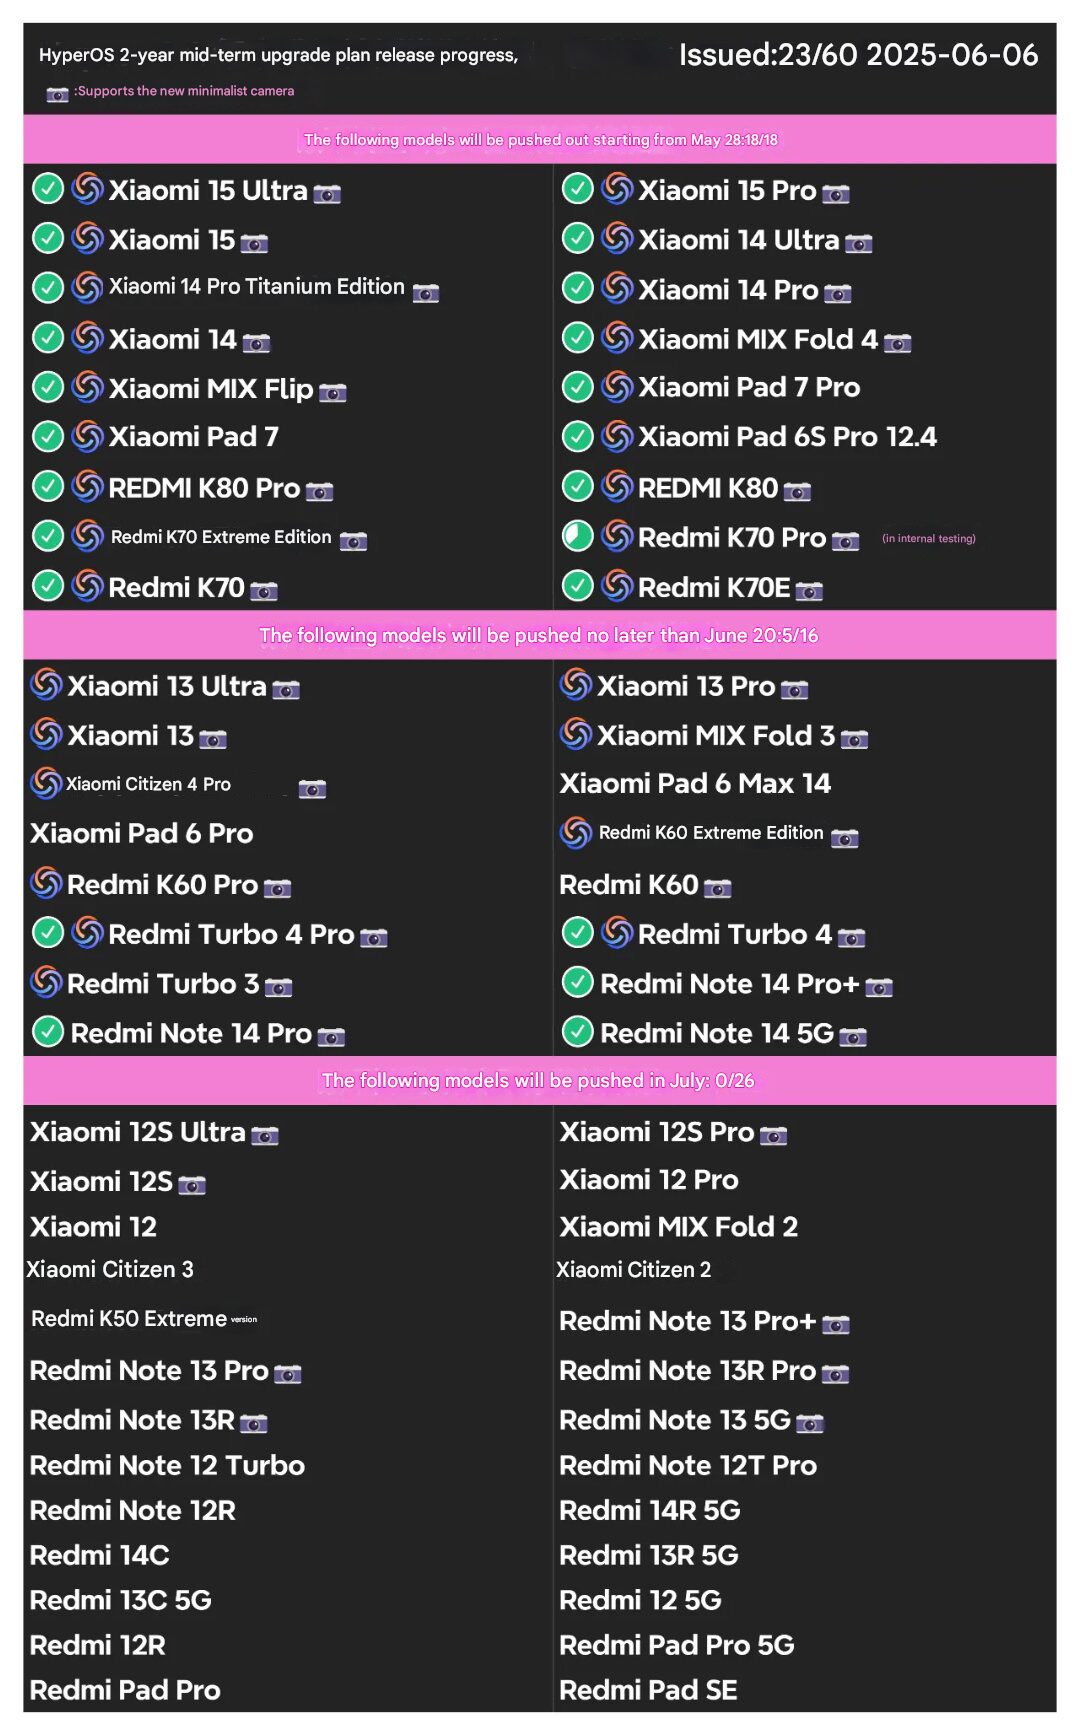The width and height of the screenshot is (1080, 1735).
Task: Click the camera icon beside Redmi Note 13R Pro
Action: pyautogui.click(x=836, y=1374)
